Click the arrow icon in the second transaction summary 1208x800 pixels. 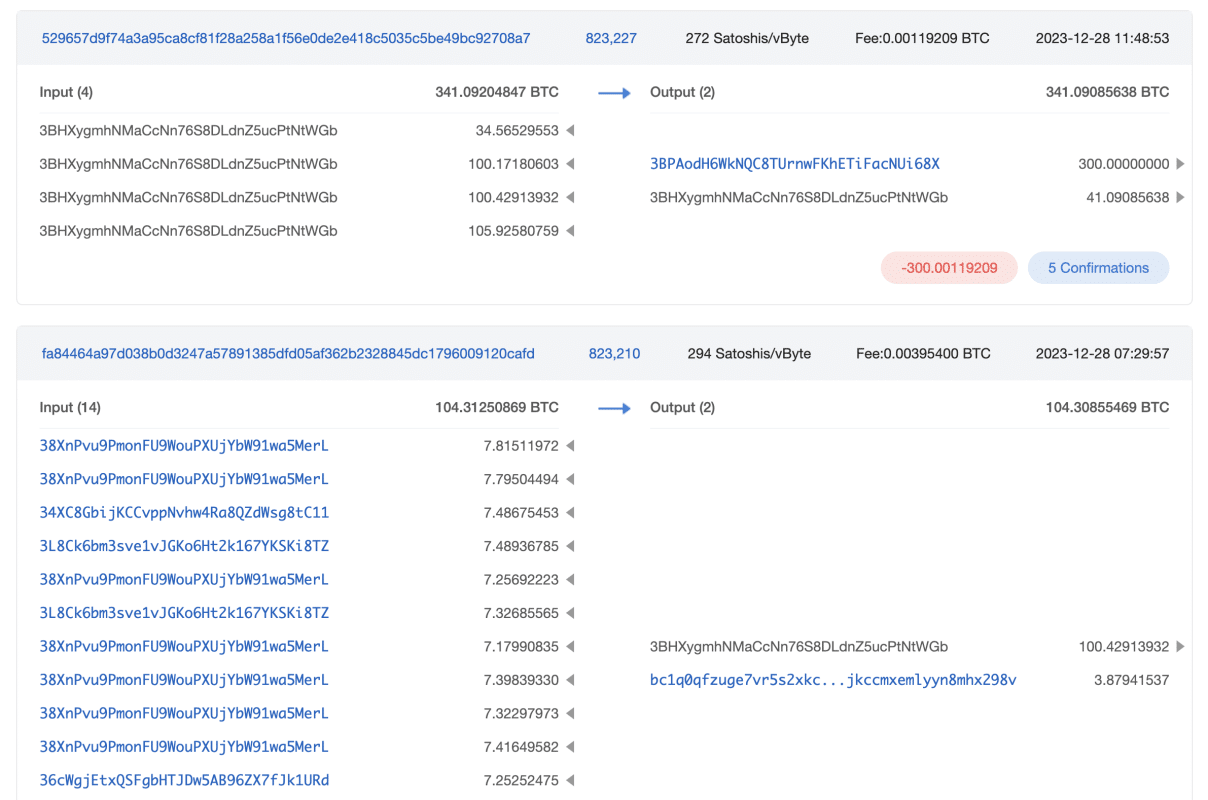(x=614, y=407)
